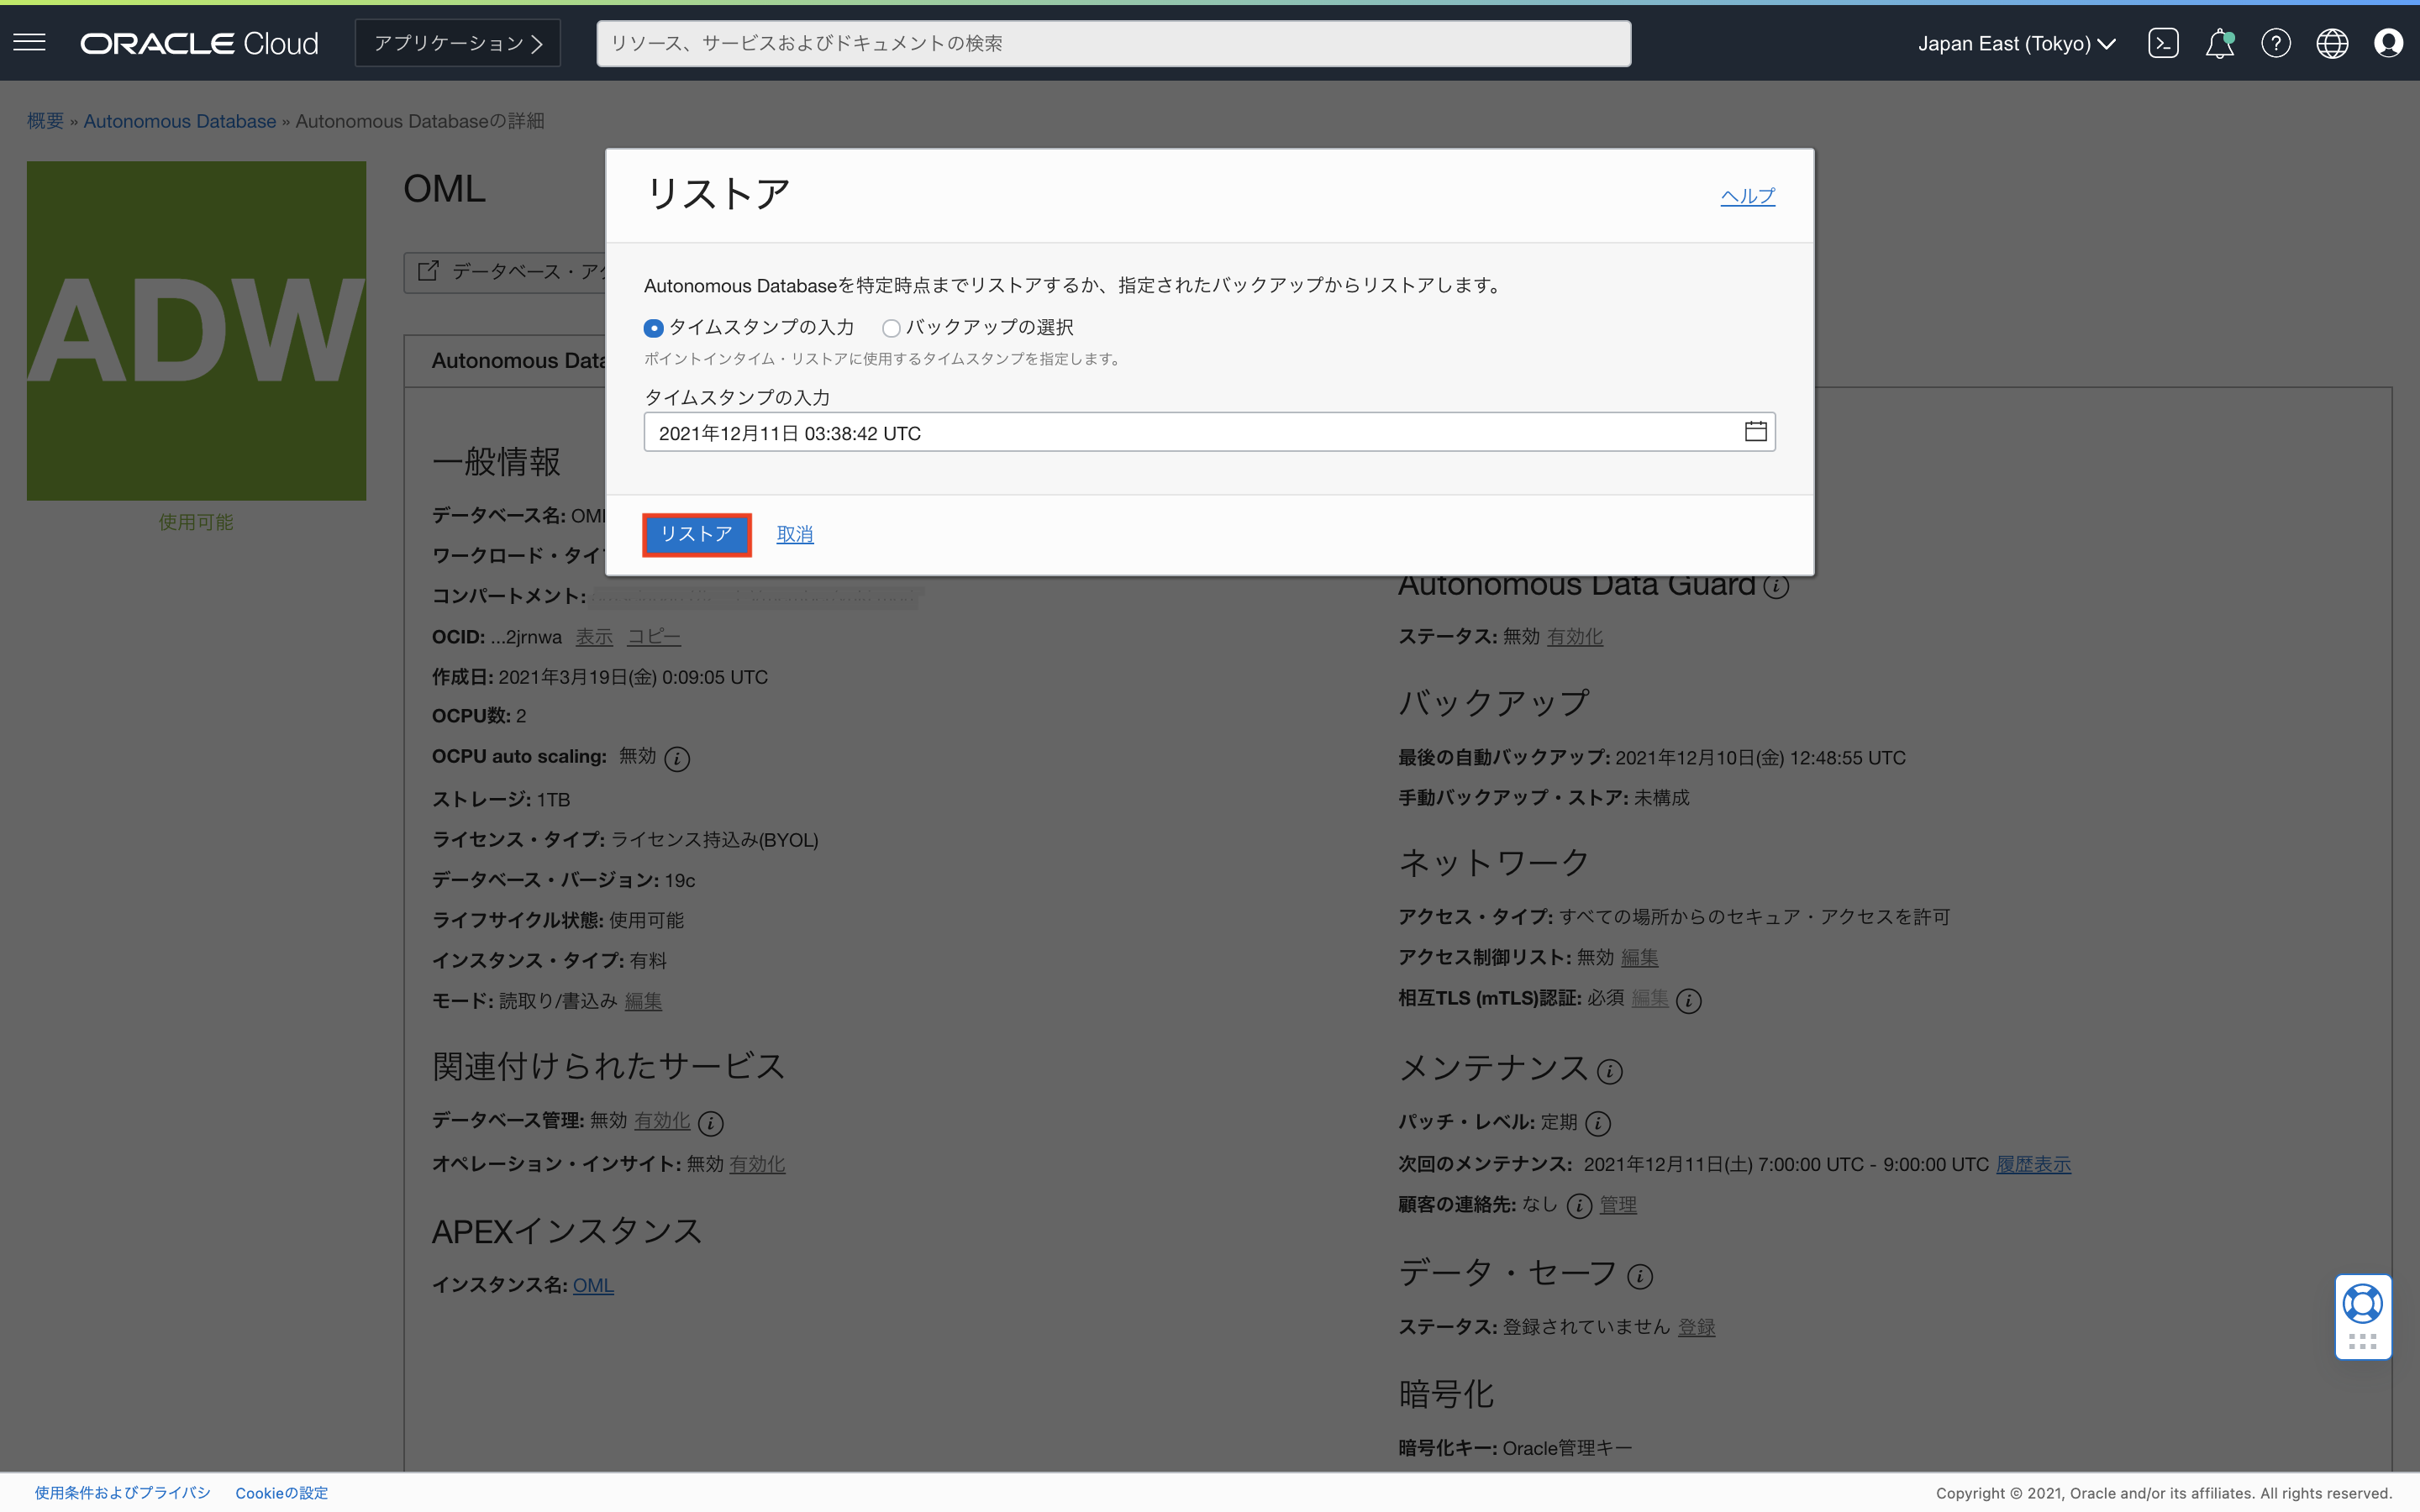Expand the Japan East (Tokyo) region dropdown
This screenshot has width=2420, height=1512.
[x=2016, y=43]
